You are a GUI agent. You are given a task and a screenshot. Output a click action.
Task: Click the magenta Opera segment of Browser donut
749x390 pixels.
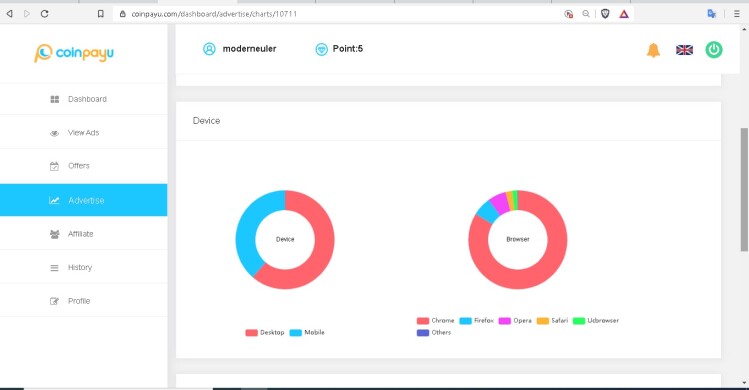pos(500,202)
